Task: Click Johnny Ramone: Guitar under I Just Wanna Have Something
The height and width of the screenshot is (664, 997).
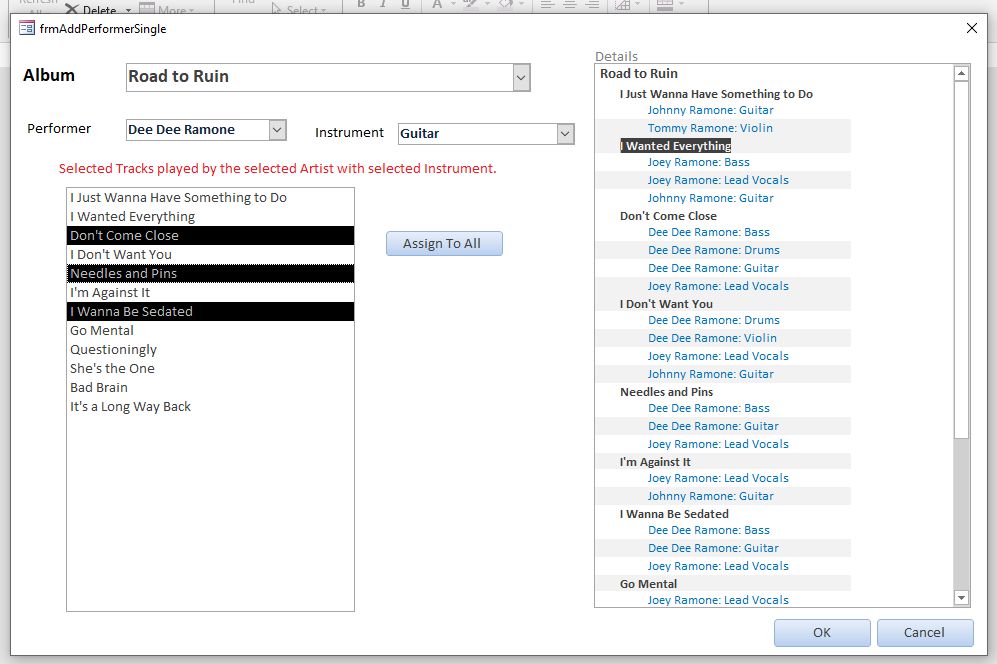Action: tap(711, 110)
